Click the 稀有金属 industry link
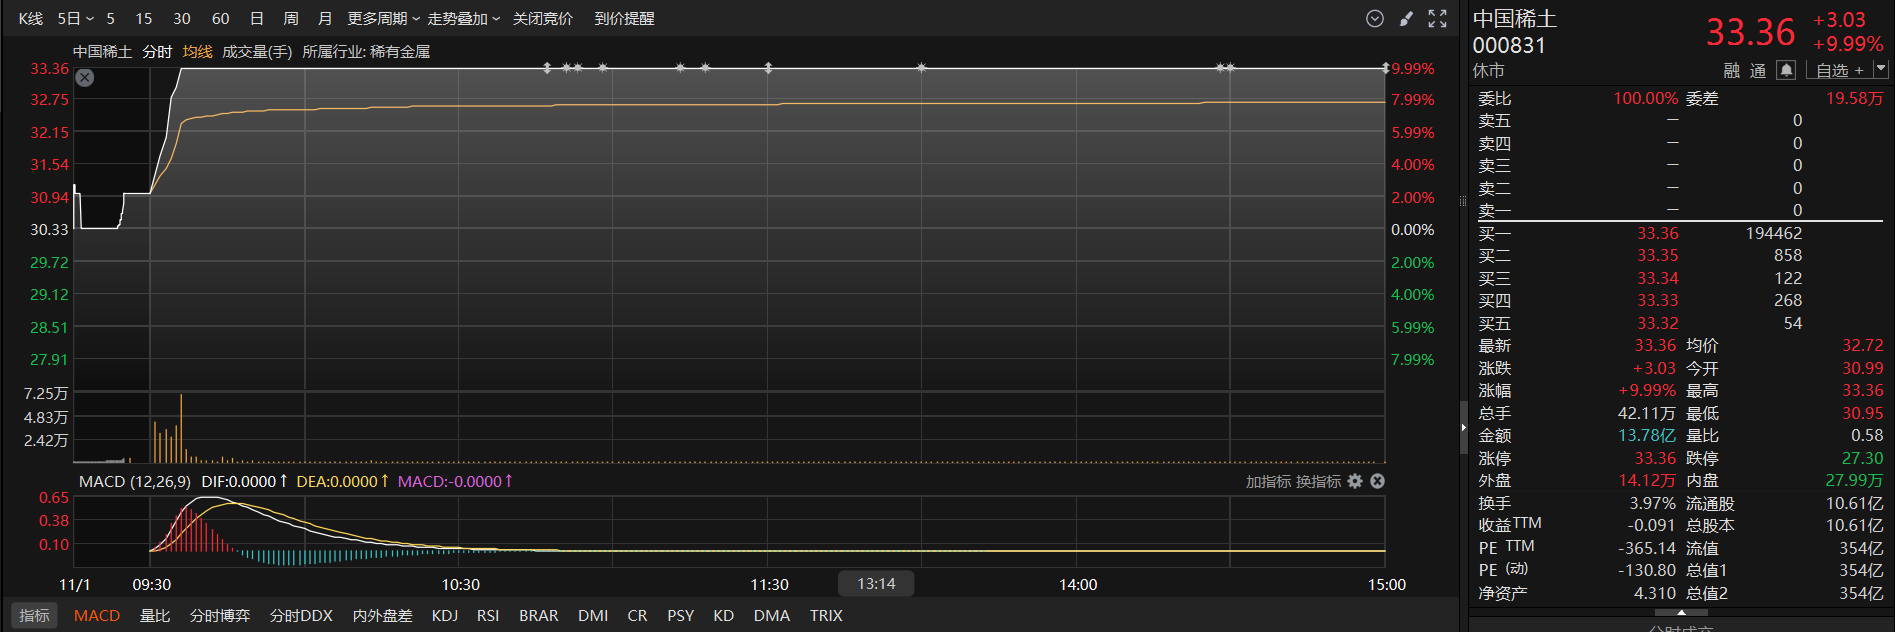 pos(400,52)
